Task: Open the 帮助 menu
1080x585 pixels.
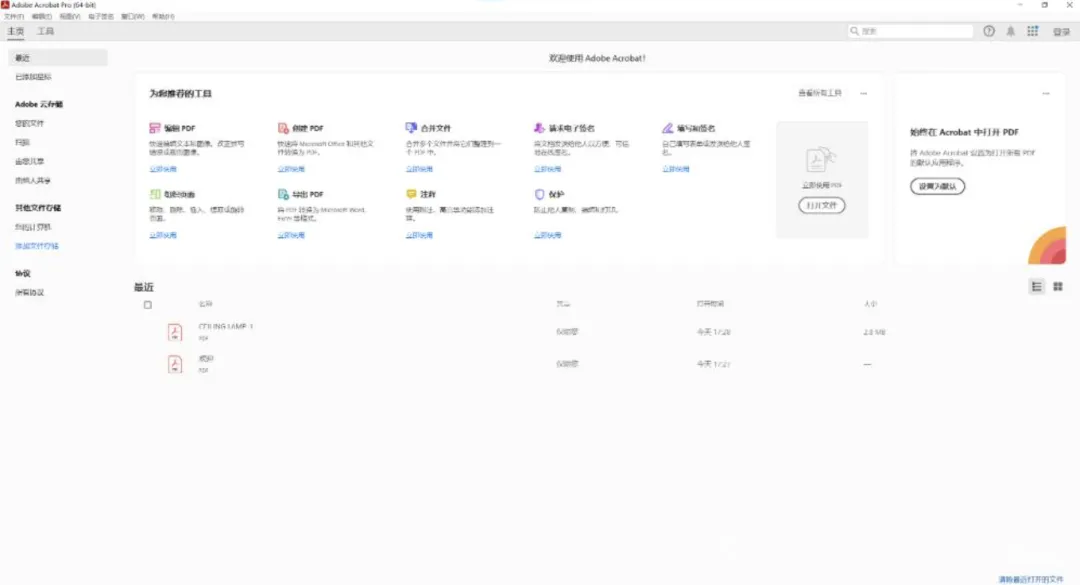Action: coord(163,17)
